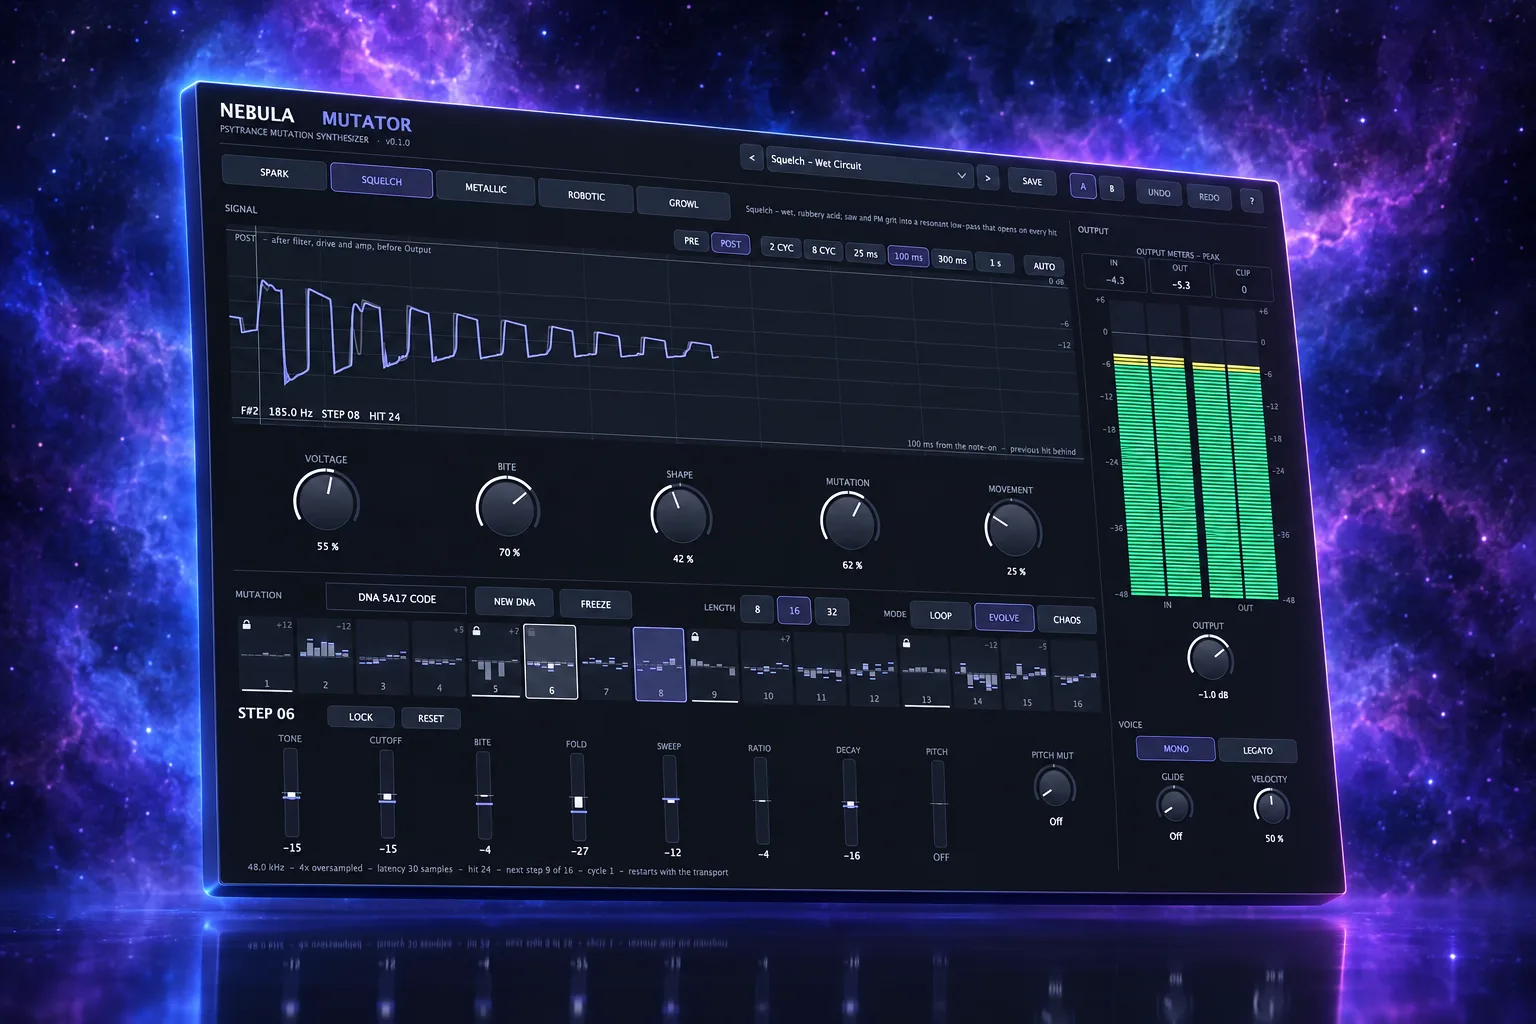This screenshot has width=1536, height=1024.
Task: Set mutation mode to LOOP
Action: point(941,616)
